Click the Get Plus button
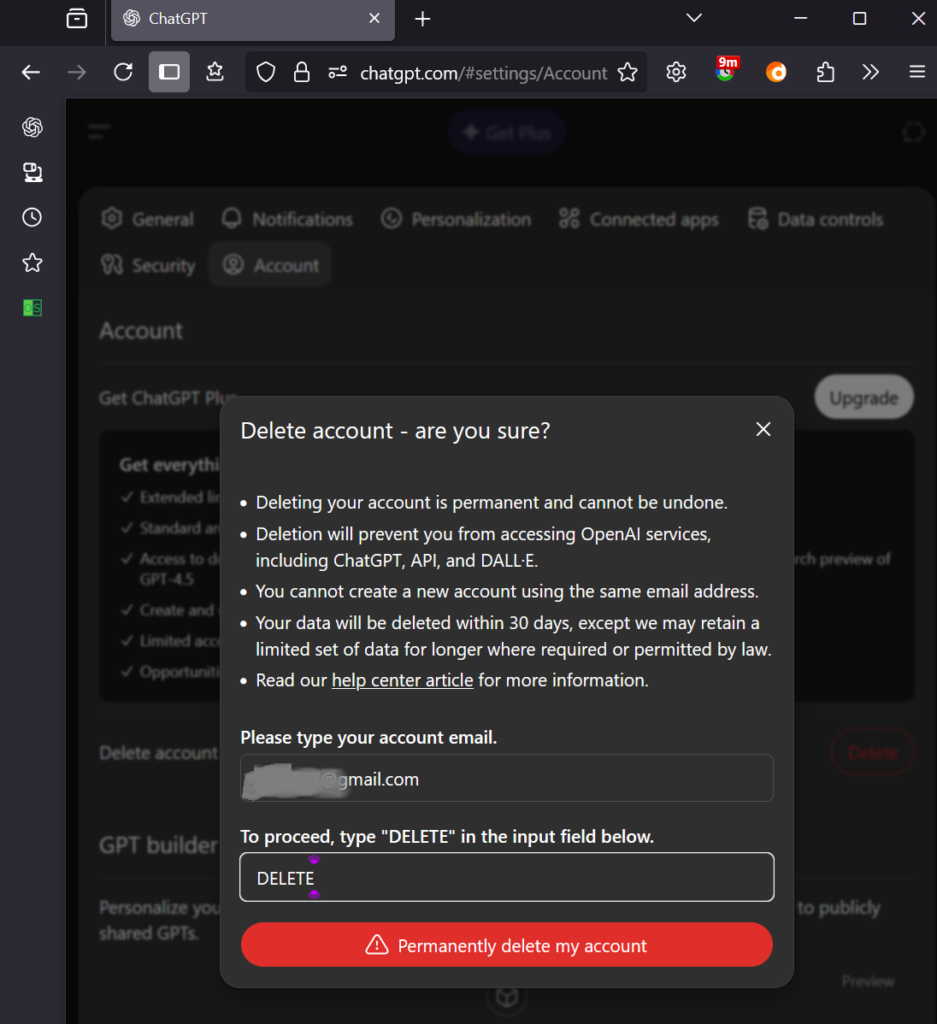This screenshot has width=937, height=1024. point(506,133)
